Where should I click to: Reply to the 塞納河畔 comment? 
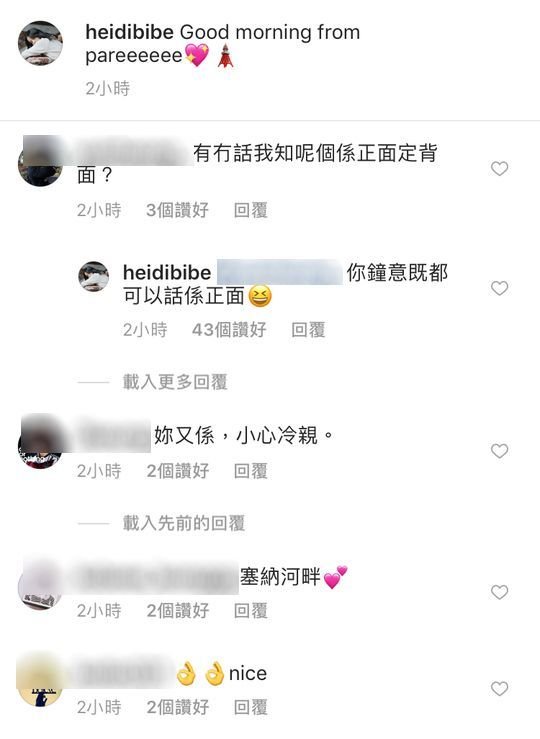[251, 611]
